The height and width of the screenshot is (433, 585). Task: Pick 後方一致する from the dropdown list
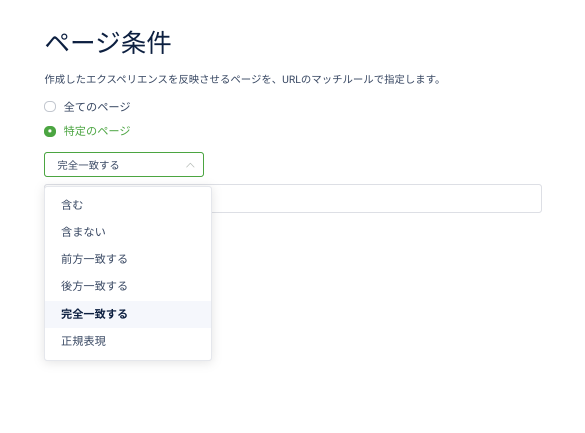click(x=128, y=286)
